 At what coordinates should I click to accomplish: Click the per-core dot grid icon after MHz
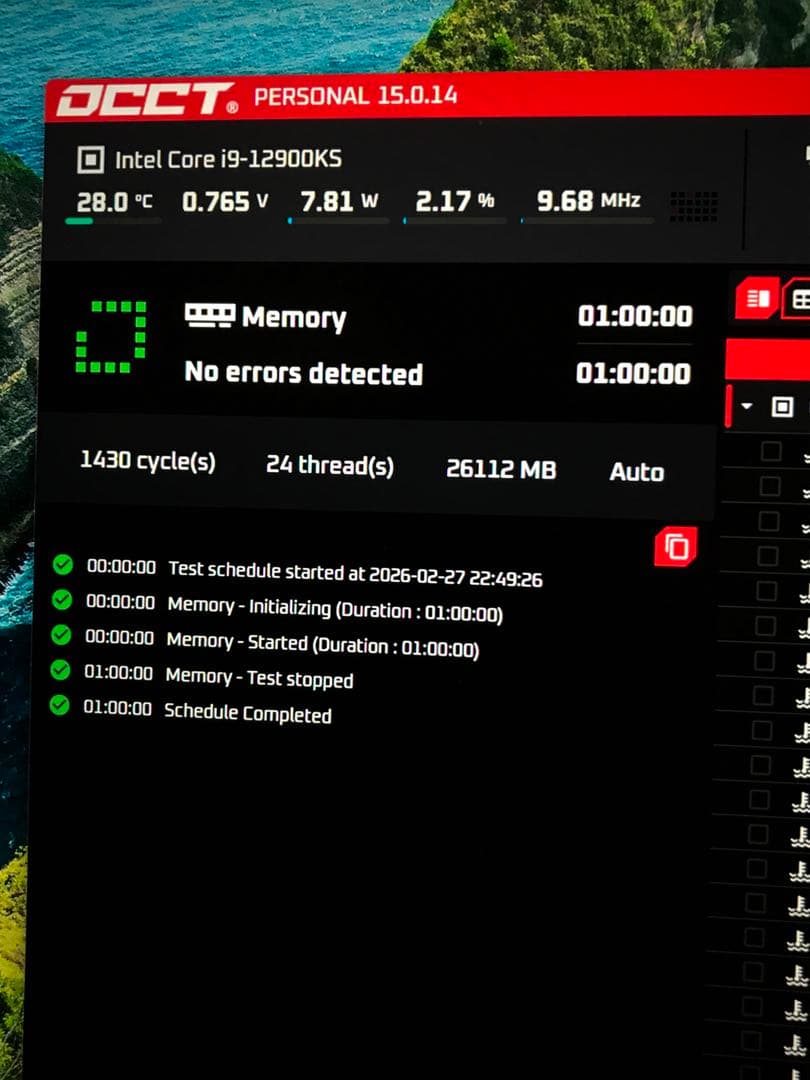point(694,207)
